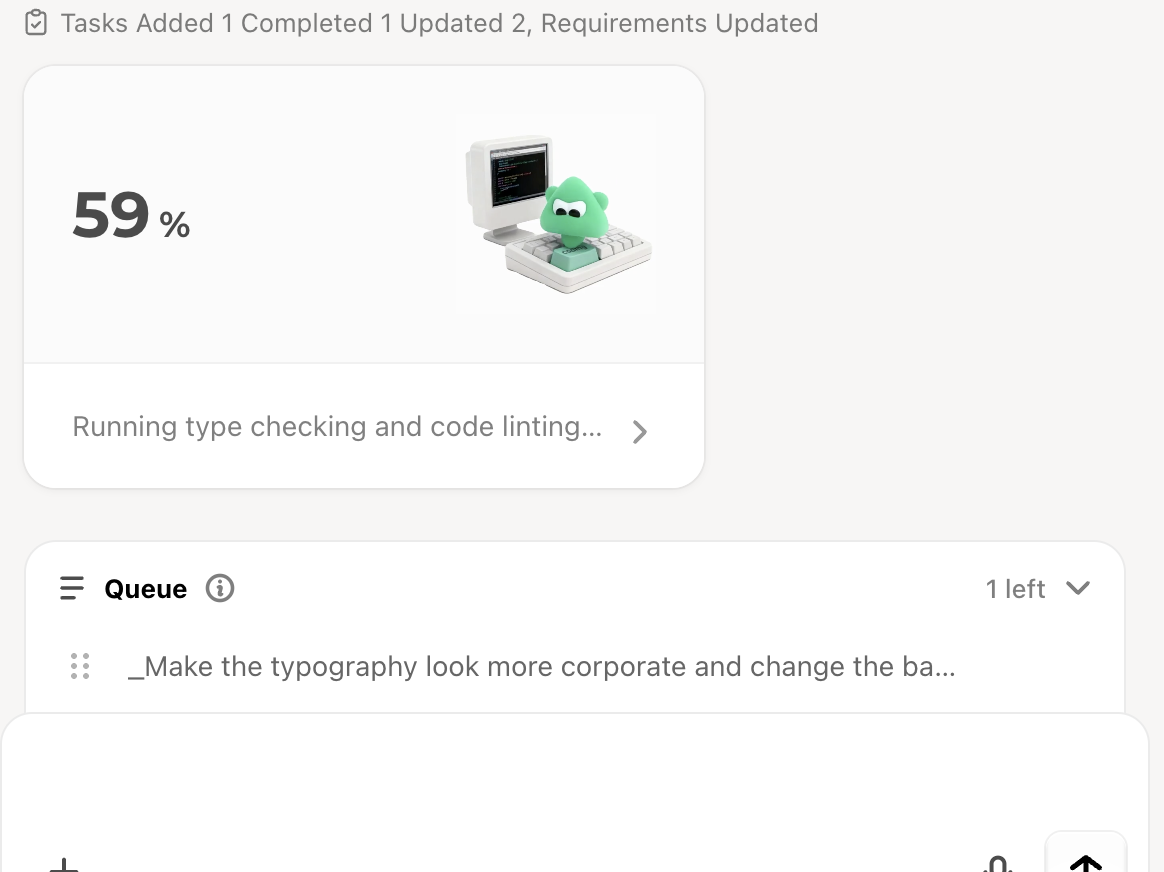Image resolution: width=1164 pixels, height=872 pixels.
Task: Click the plus attachment icon
Action: coord(64,864)
